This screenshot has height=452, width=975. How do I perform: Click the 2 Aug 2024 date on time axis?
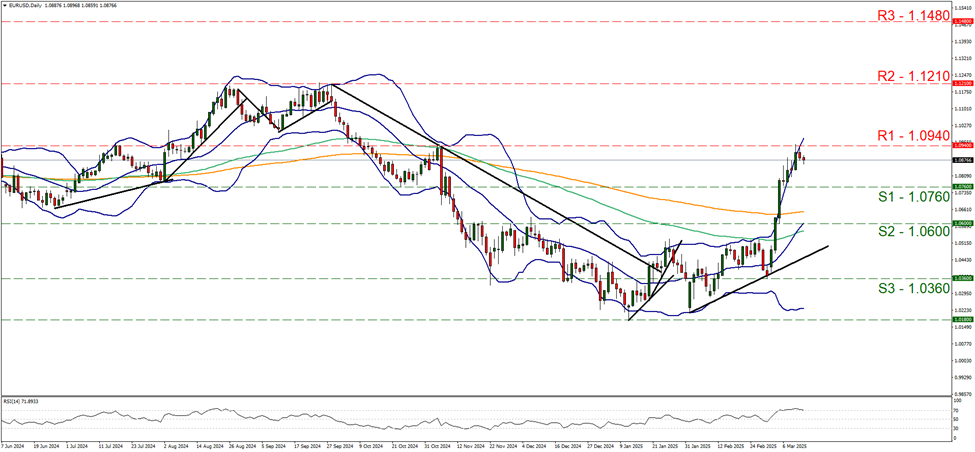(x=174, y=446)
